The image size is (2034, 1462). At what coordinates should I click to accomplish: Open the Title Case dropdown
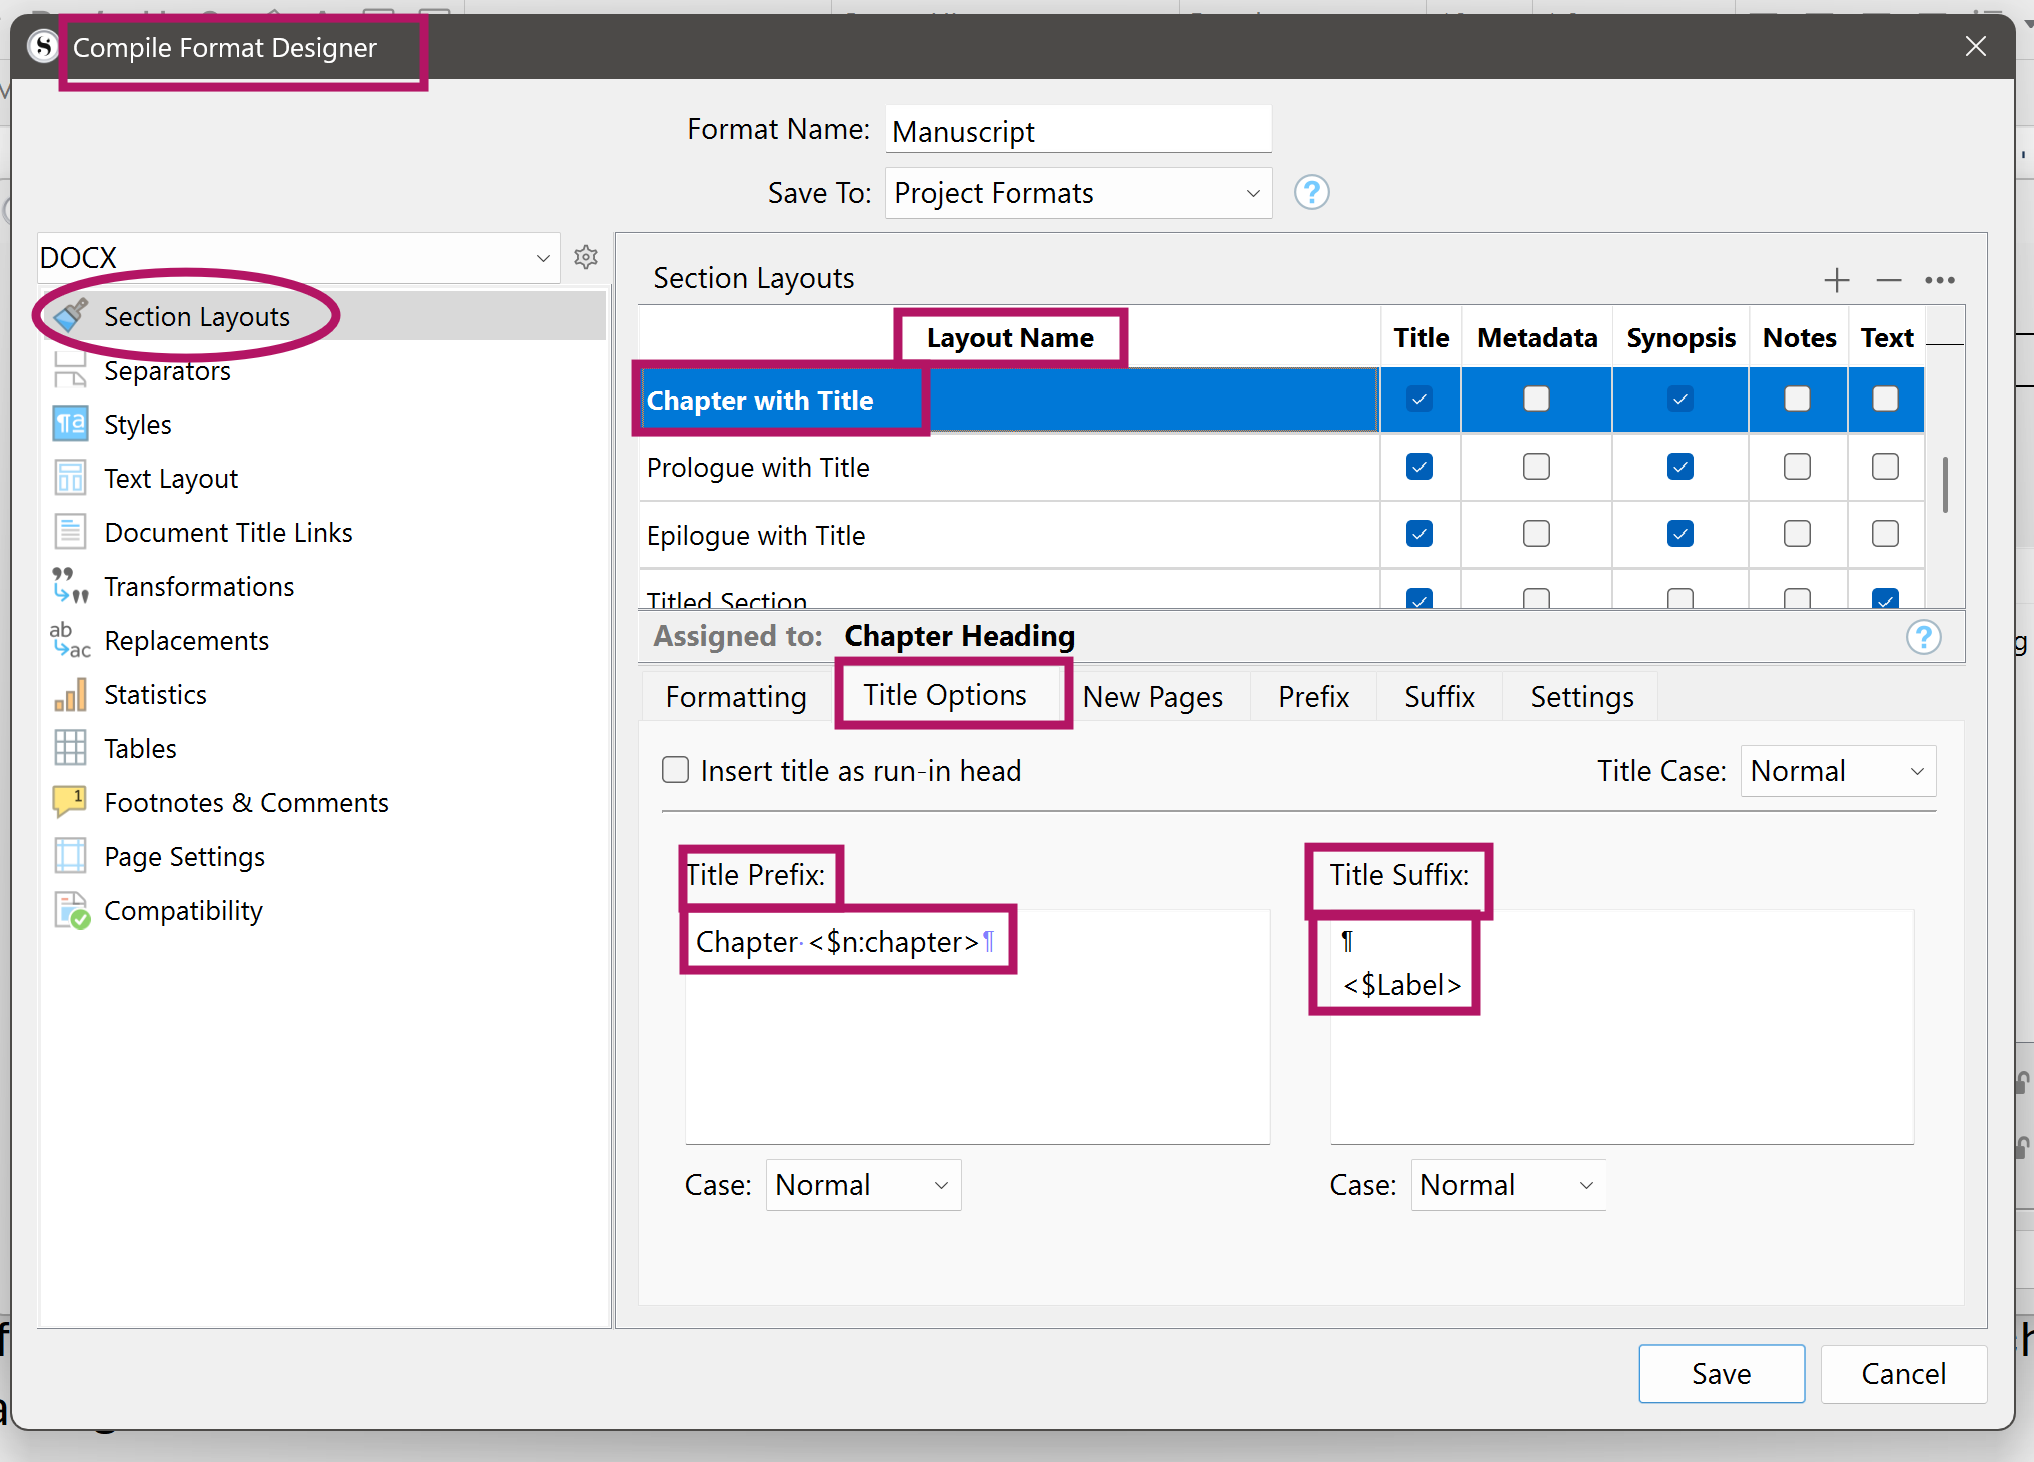tap(1837, 771)
